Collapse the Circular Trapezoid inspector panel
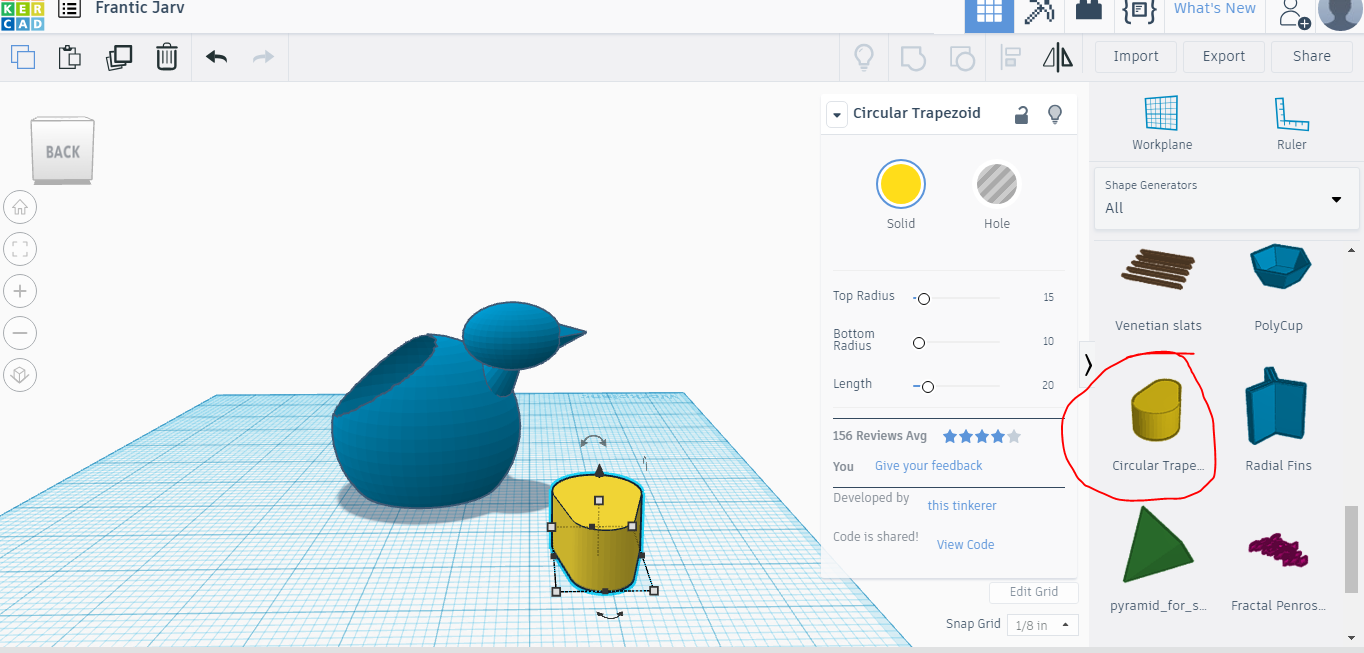 pyautogui.click(x=836, y=115)
